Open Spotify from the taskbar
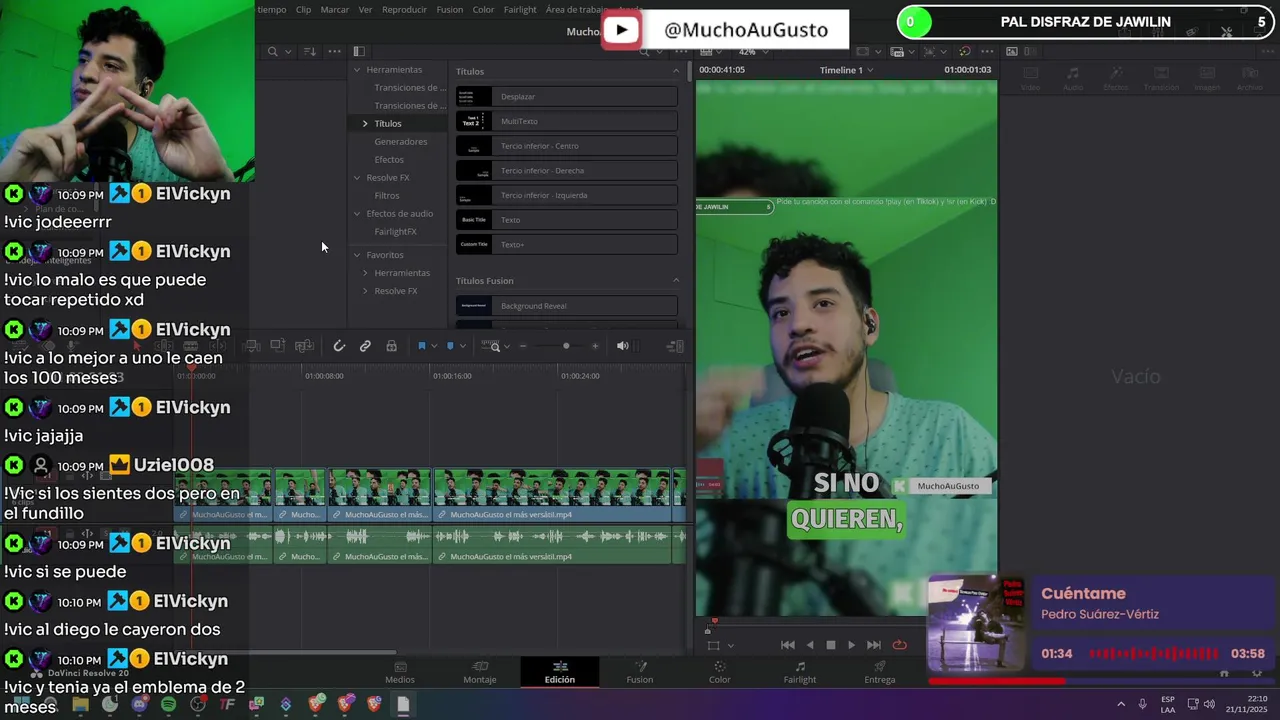1280x720 pixels. pyautogui.click(x=168, y=704)
